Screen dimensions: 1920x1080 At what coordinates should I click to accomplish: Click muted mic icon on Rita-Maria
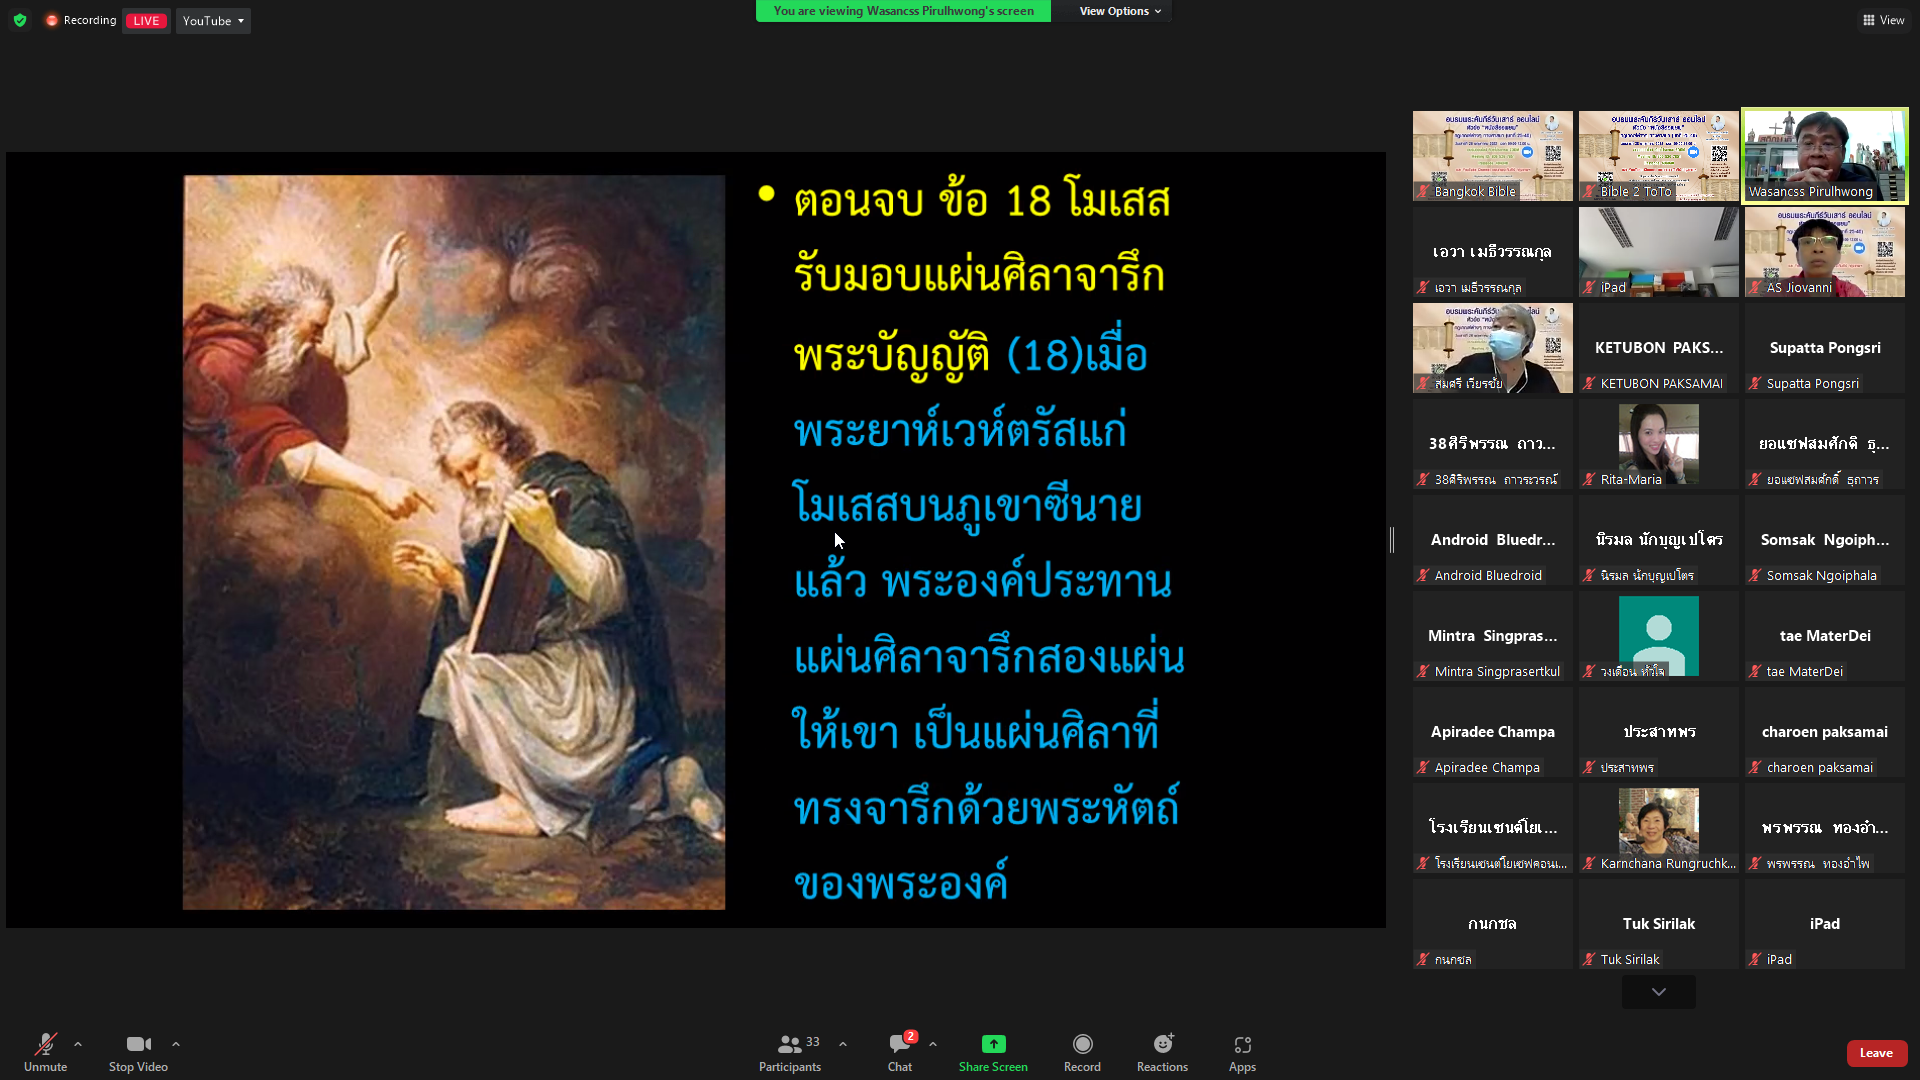(1589, 479)
